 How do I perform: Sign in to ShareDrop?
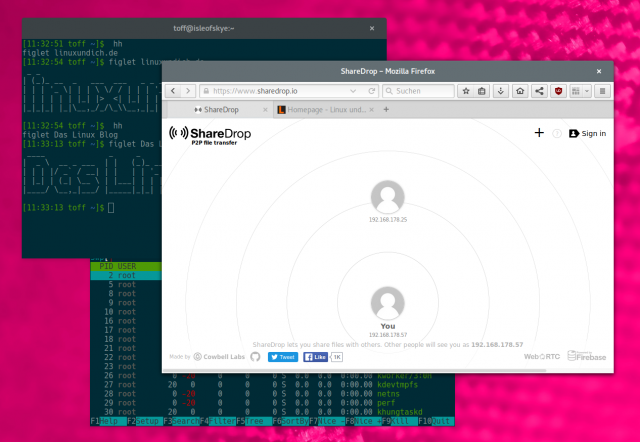[587, 133]
